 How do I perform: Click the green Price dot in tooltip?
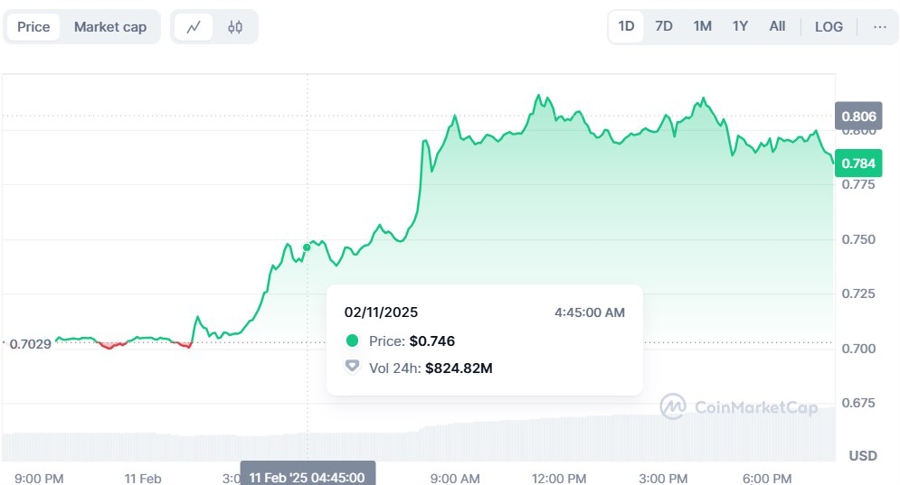click(352, 341)
